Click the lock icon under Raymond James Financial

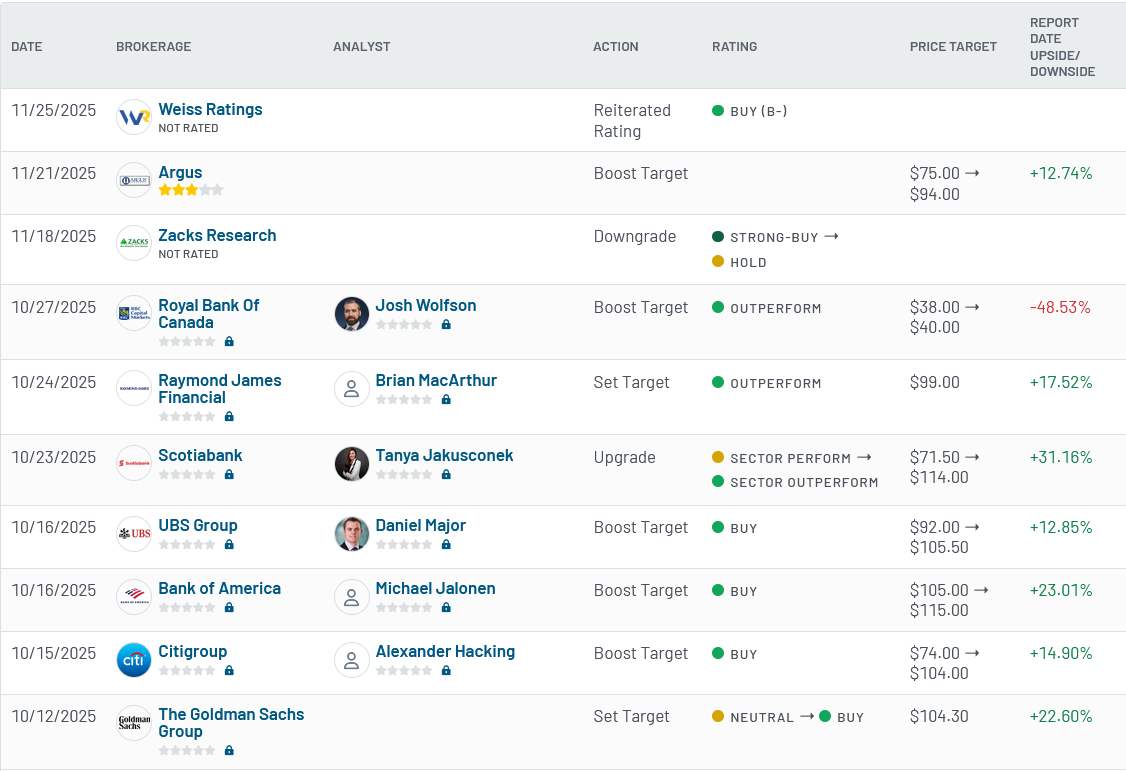click(x=229, y=416)
